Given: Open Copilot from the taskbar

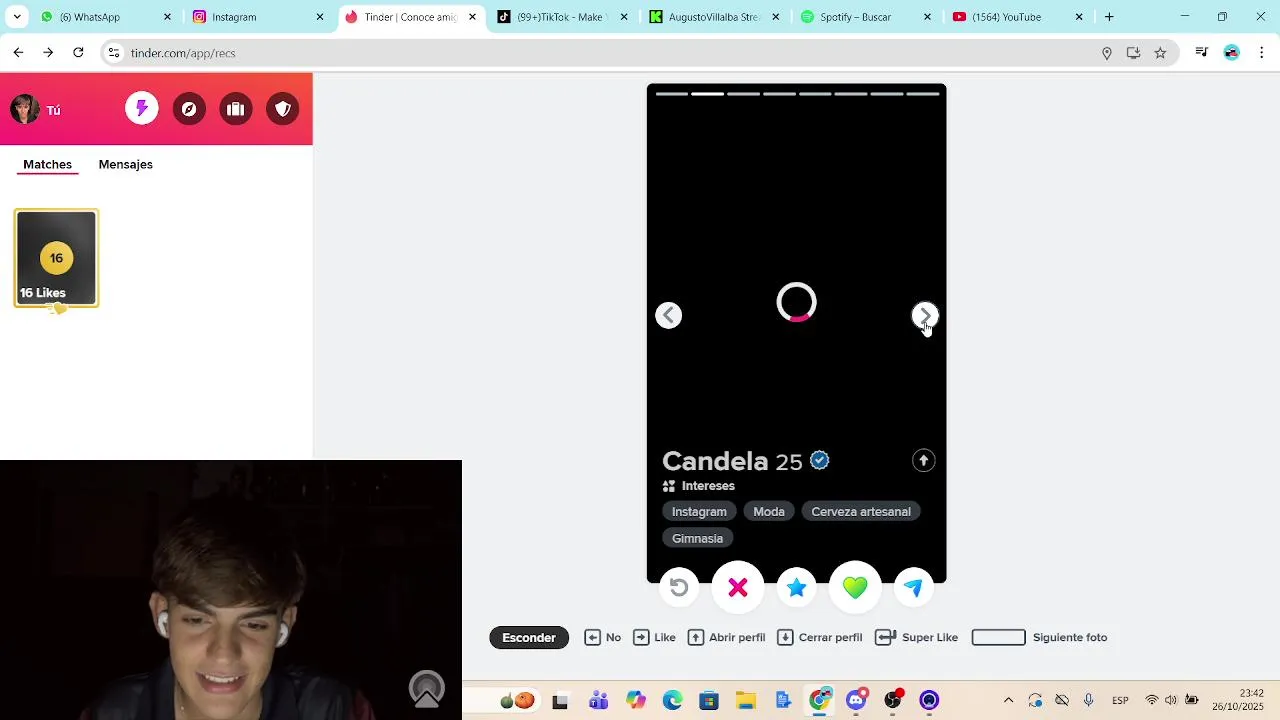Looking at the screenshot, I should point(635,700).
